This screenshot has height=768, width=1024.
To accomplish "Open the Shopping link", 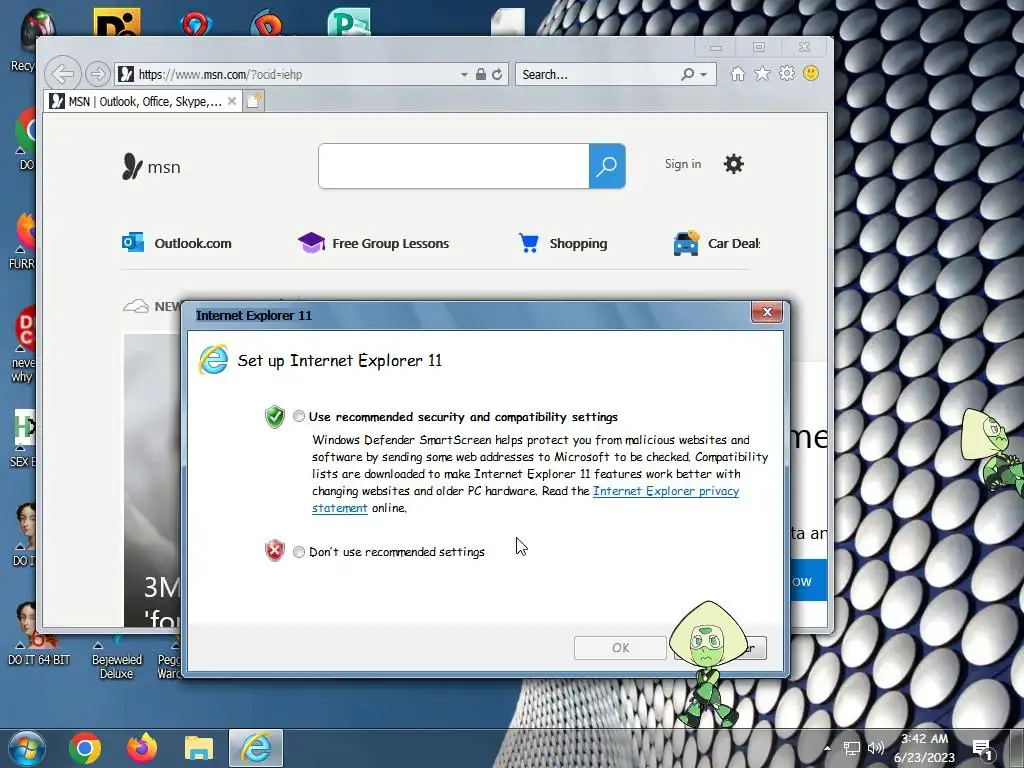I will coord(563,243).
